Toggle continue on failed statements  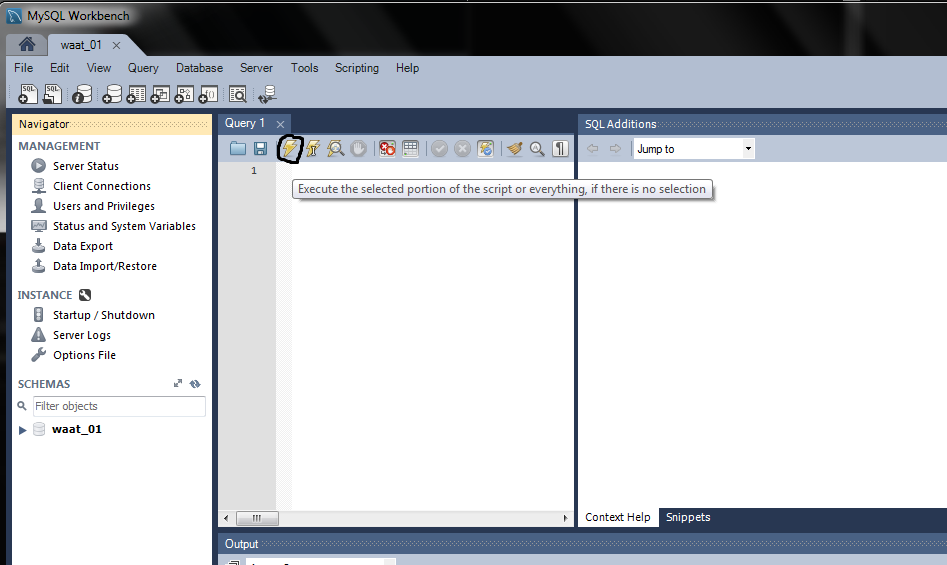(x=387, y=148)
